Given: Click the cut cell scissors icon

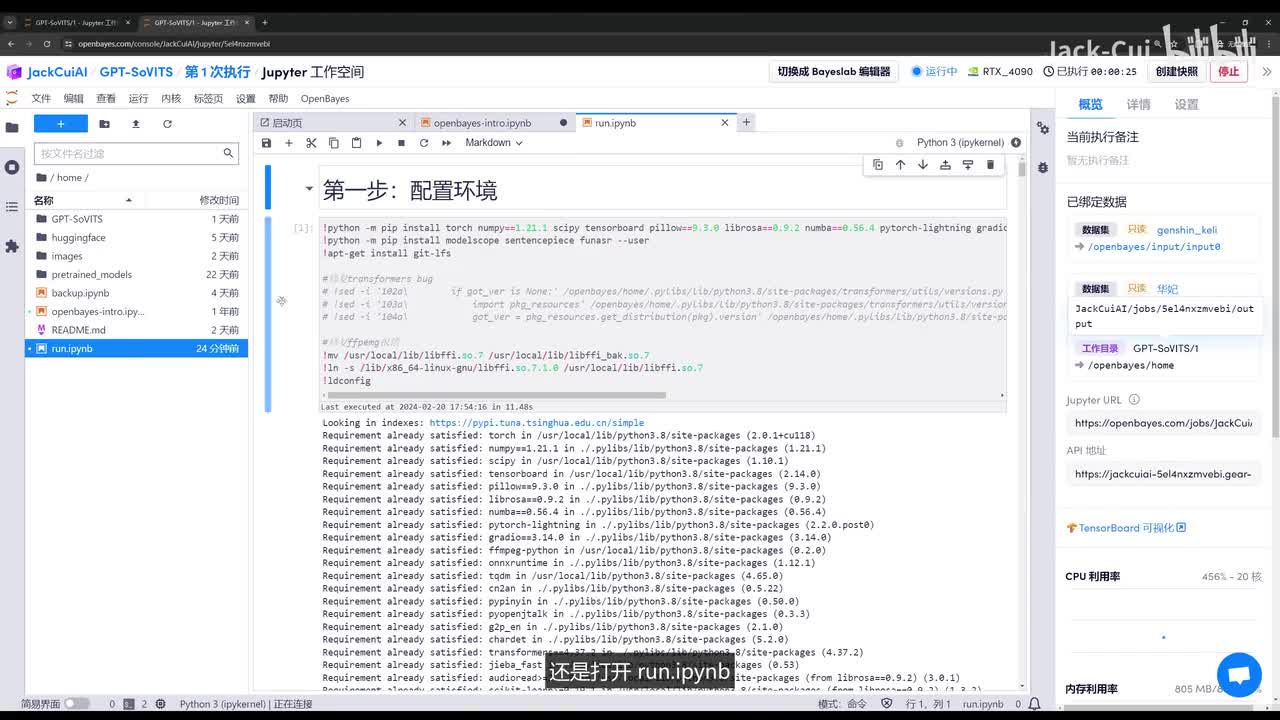Looking at the screenshot, I should point(311,143).
